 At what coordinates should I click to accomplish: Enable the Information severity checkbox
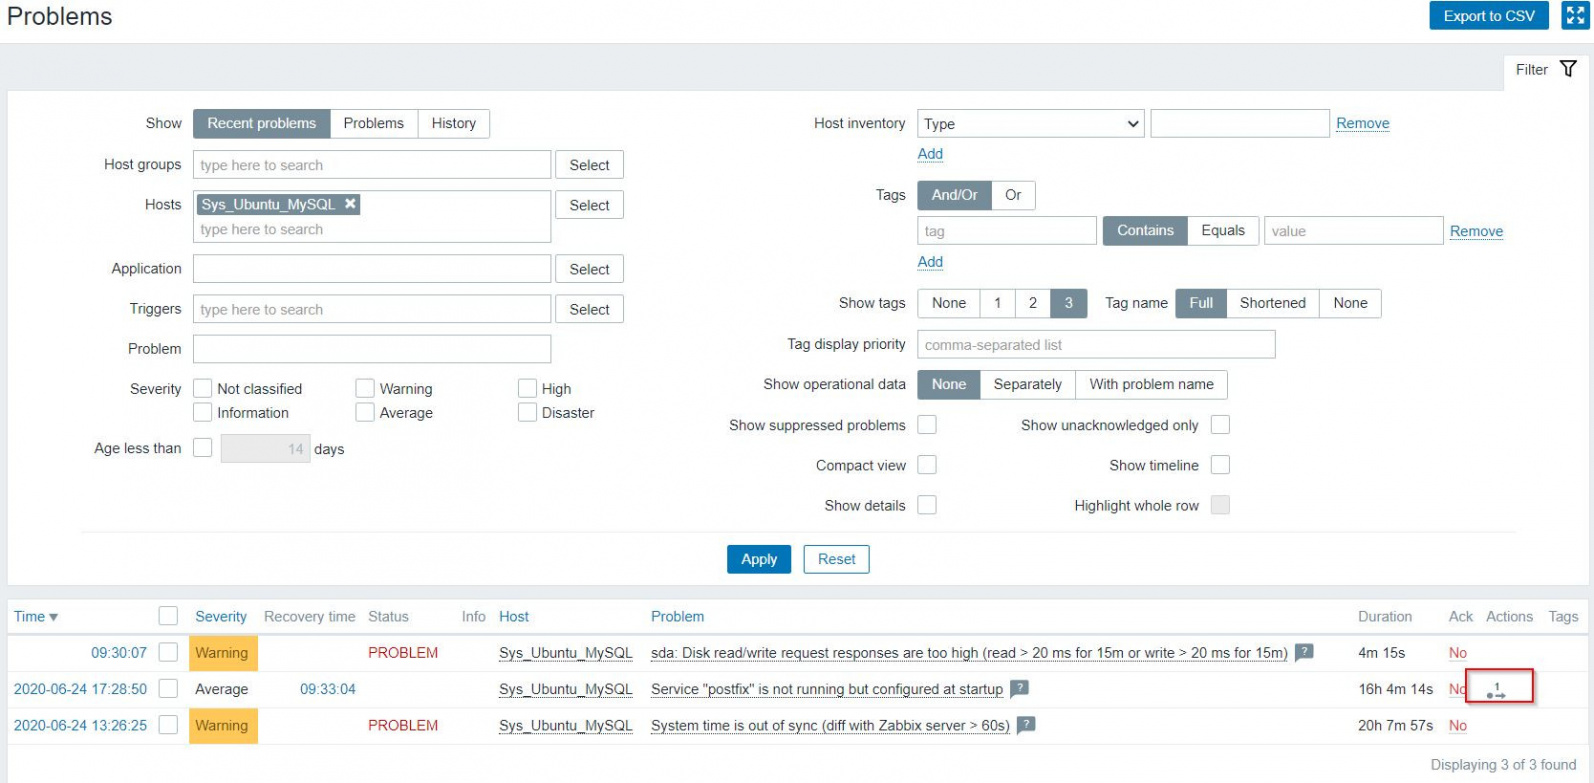[203, 413]
